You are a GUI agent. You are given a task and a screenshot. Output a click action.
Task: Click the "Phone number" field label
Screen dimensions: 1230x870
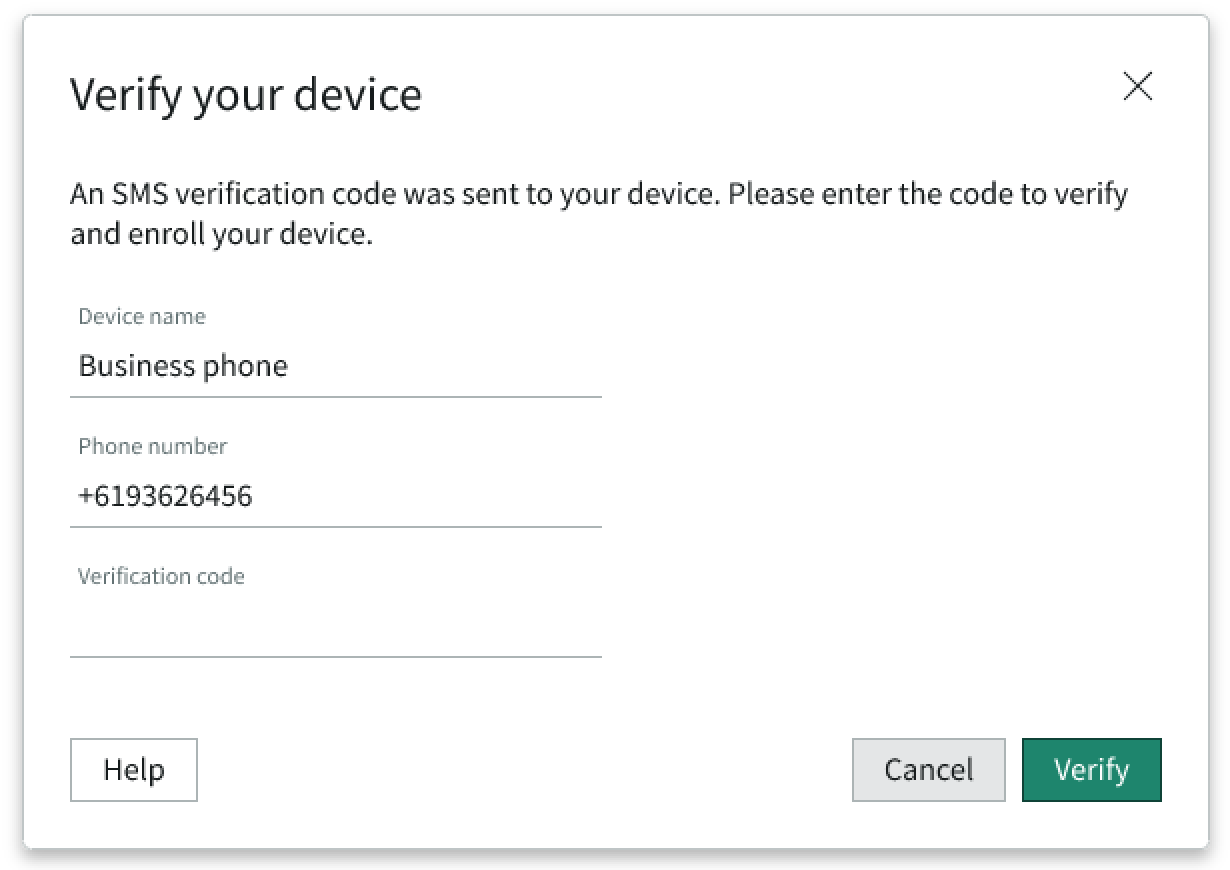[x=153, y=447]
